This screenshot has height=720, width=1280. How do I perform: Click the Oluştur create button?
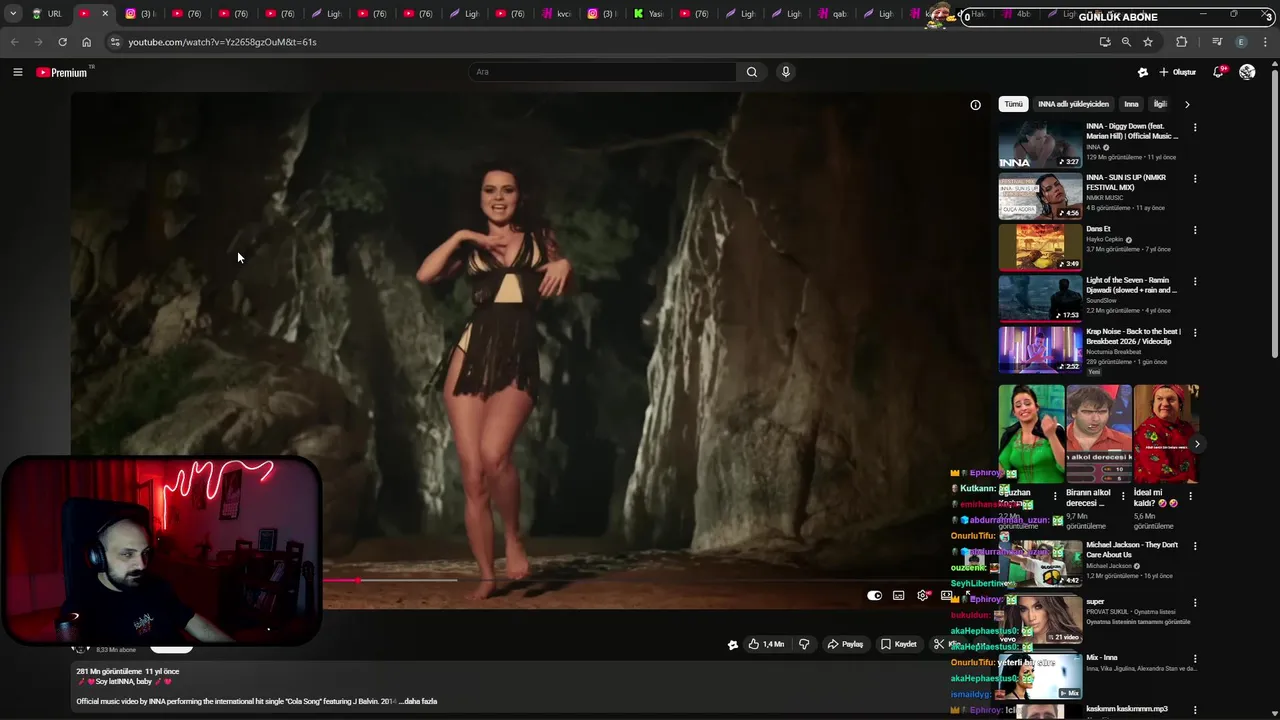tap(1177, 72)
